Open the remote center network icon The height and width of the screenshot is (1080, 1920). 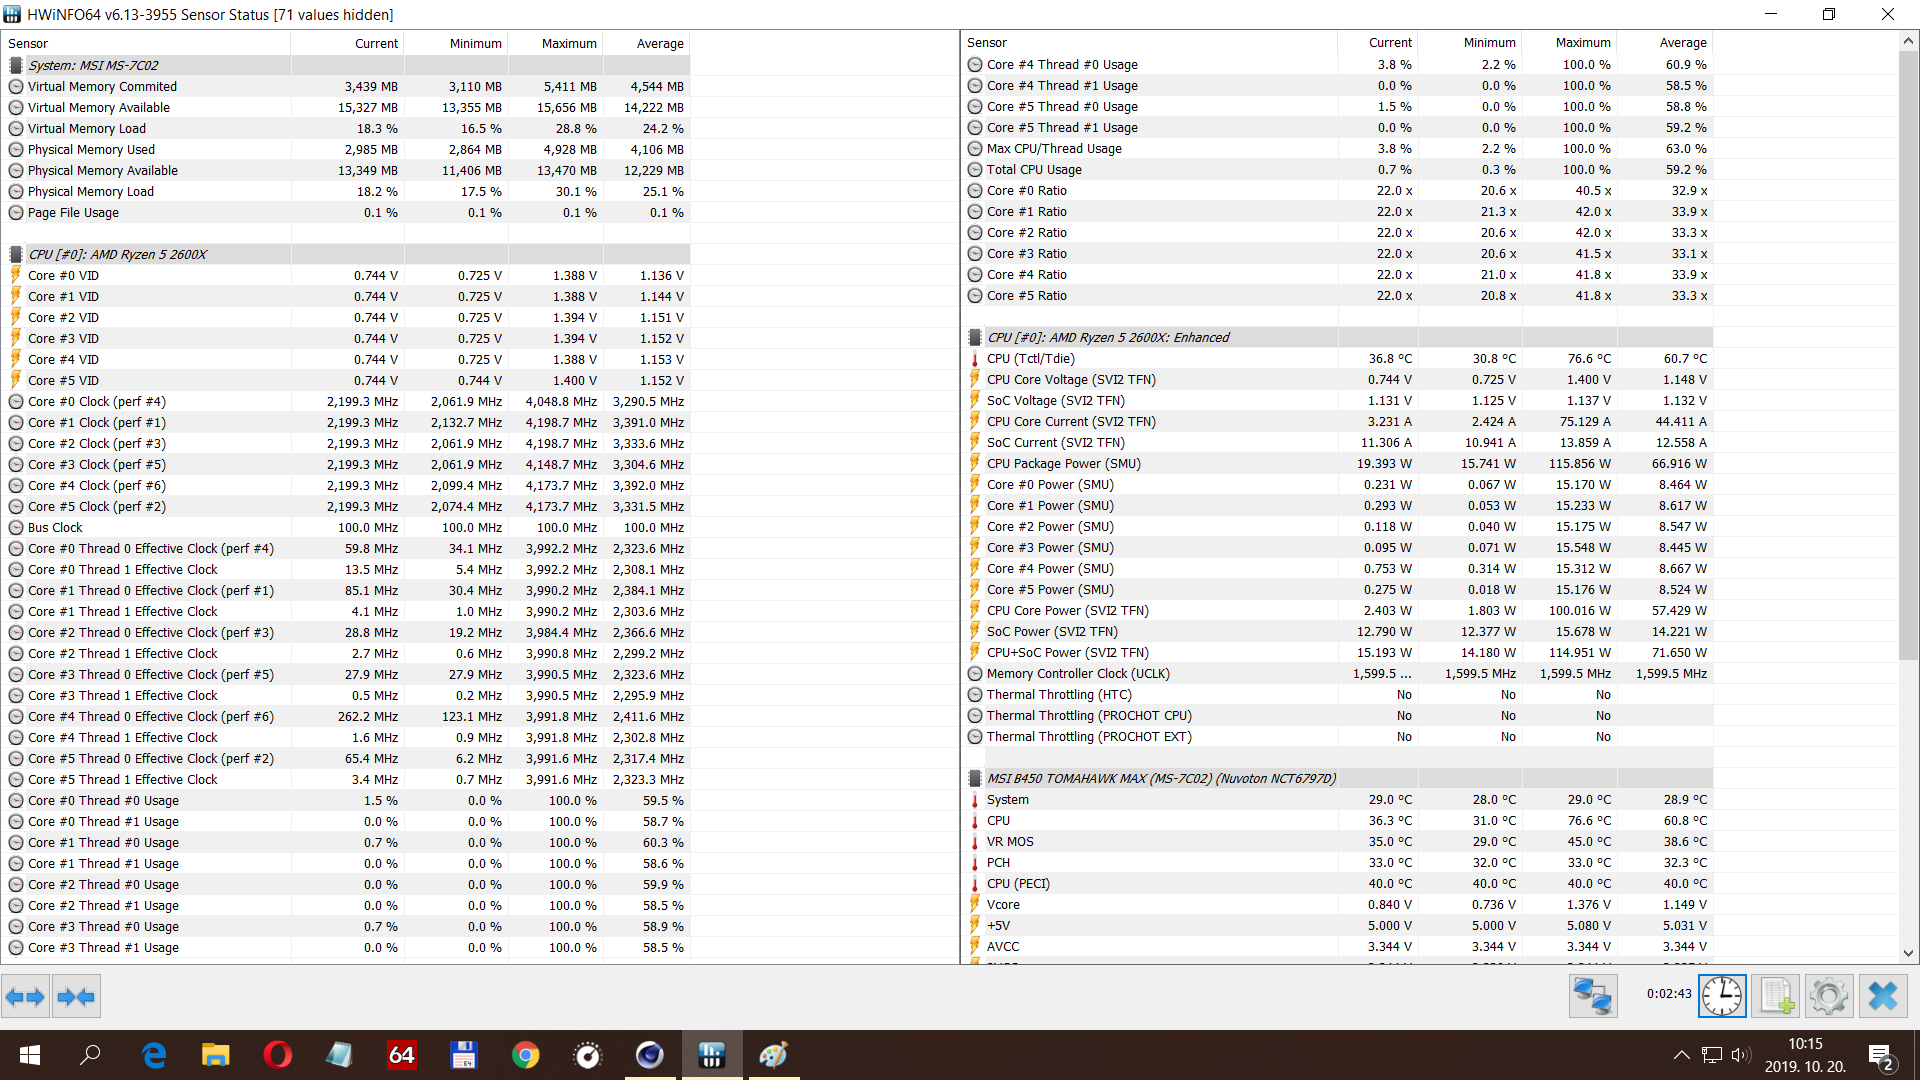coord(1592,996)
